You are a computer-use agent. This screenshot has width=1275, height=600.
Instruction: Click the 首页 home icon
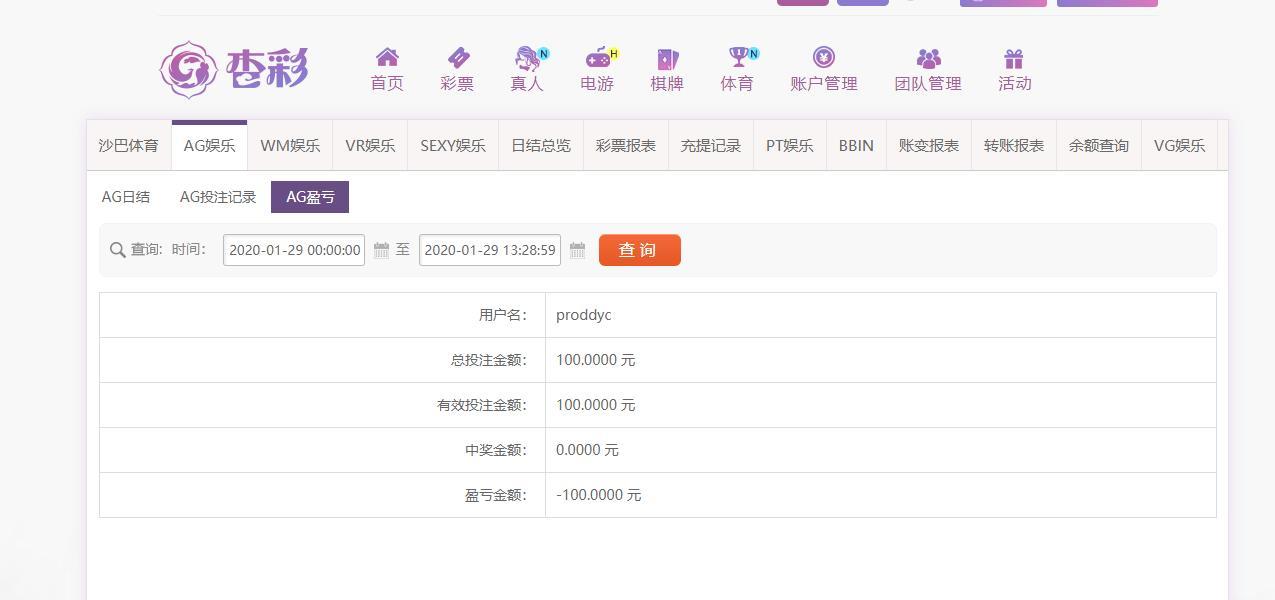[387, 58]
